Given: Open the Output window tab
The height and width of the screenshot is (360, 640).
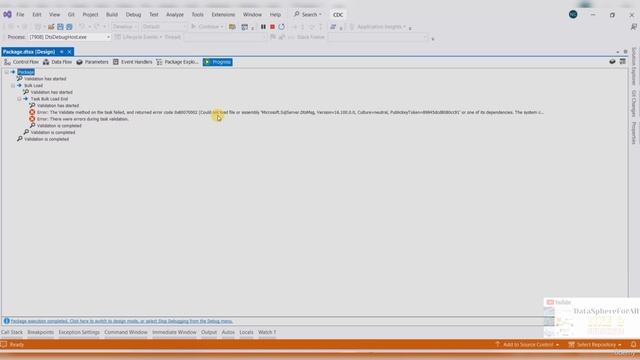Looking at the screenshot, I should pyautogui.click(x=209, y=332).
